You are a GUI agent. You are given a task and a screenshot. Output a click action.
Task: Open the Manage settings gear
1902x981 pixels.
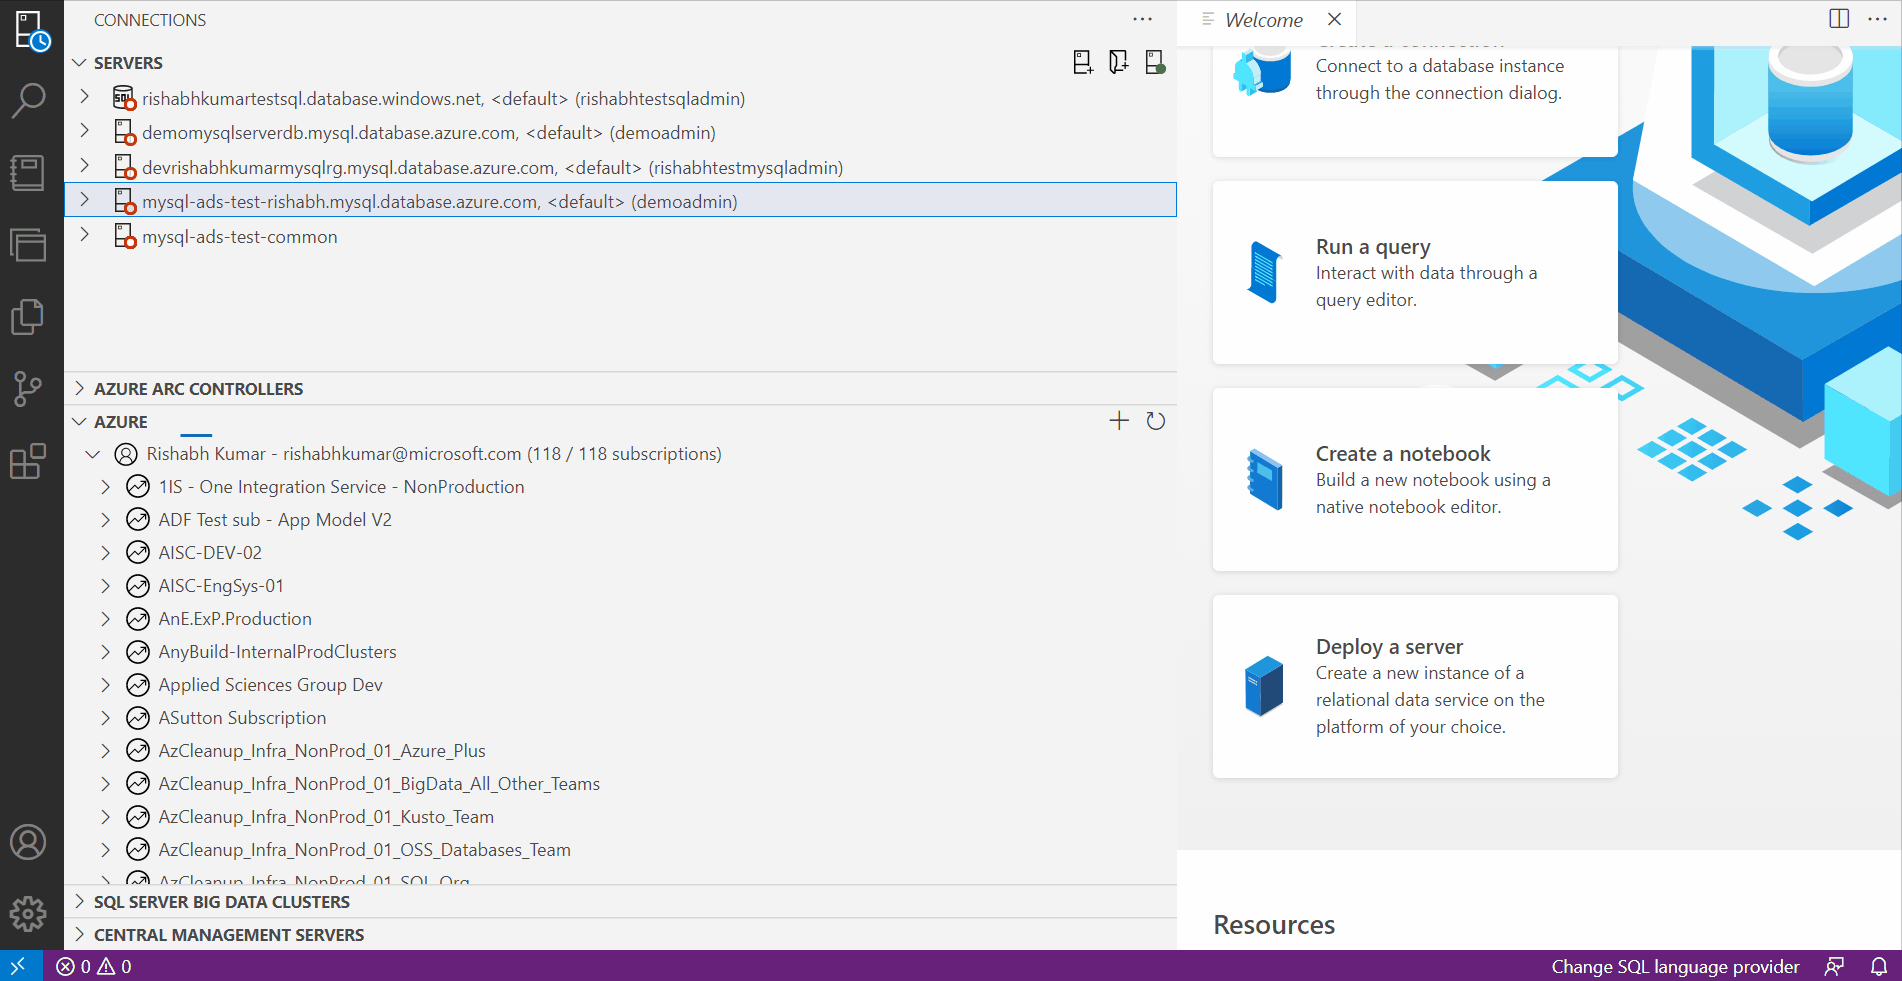tap(28, 913)
